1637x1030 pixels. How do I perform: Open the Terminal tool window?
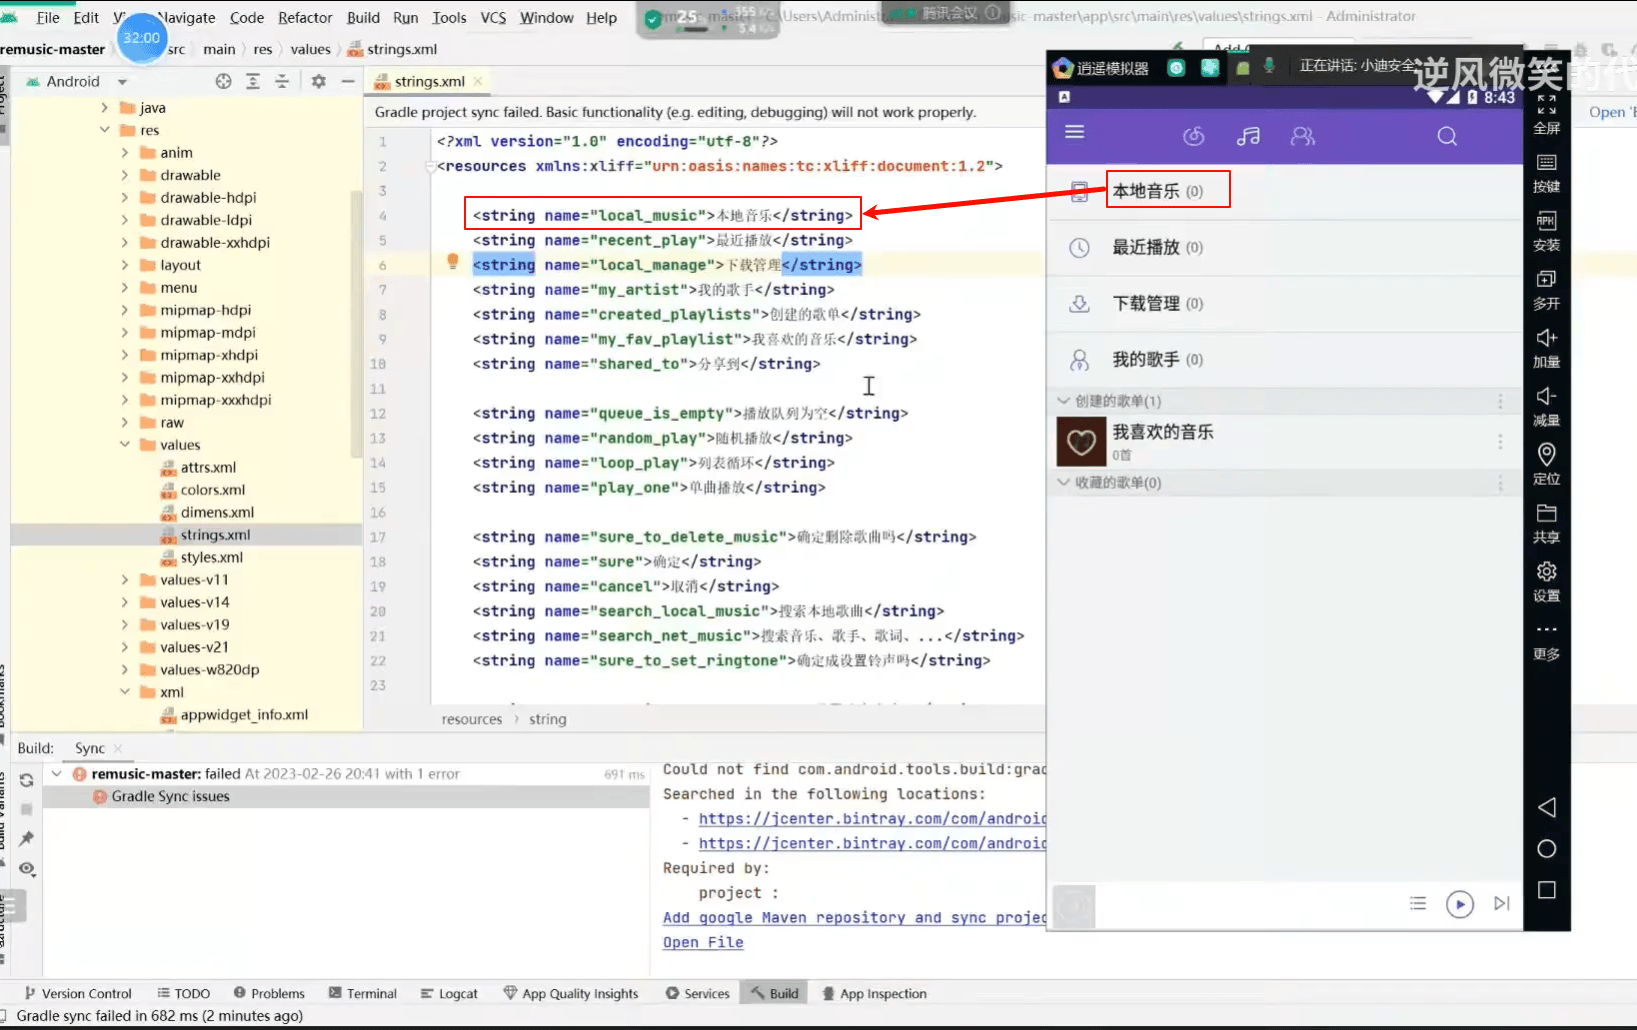click(362, 993)
